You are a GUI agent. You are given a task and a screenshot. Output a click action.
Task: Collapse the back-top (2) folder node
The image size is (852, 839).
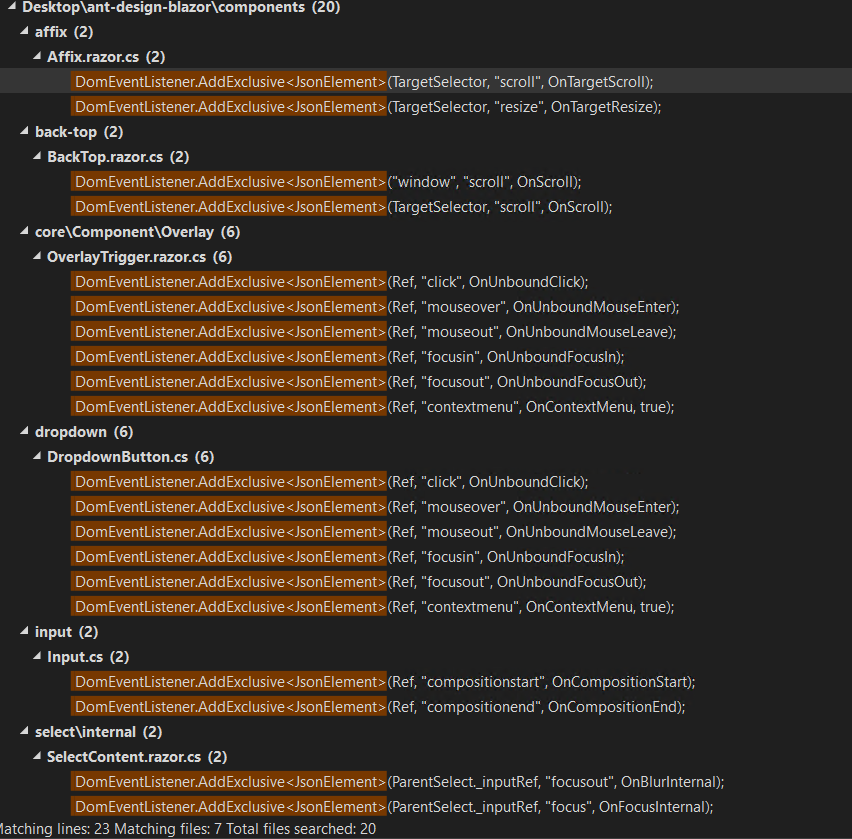coord(24,131)
